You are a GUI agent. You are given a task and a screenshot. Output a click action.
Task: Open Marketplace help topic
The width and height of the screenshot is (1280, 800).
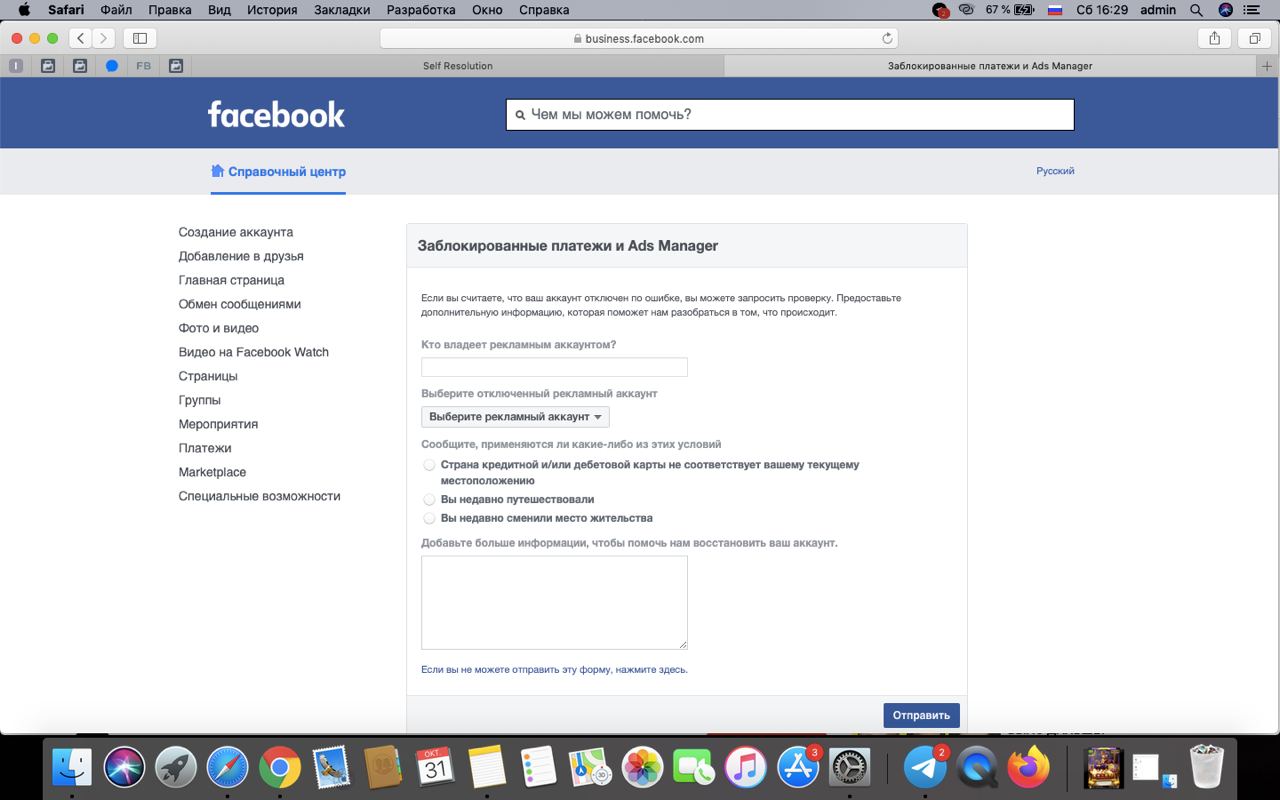(212, 472)
